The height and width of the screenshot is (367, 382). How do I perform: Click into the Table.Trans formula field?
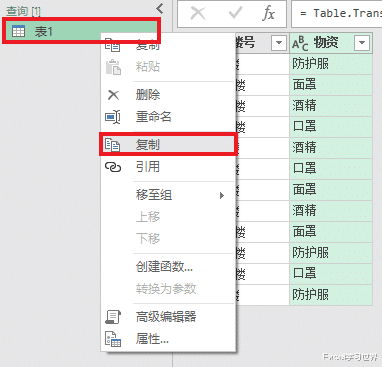(x=337, y=14)
